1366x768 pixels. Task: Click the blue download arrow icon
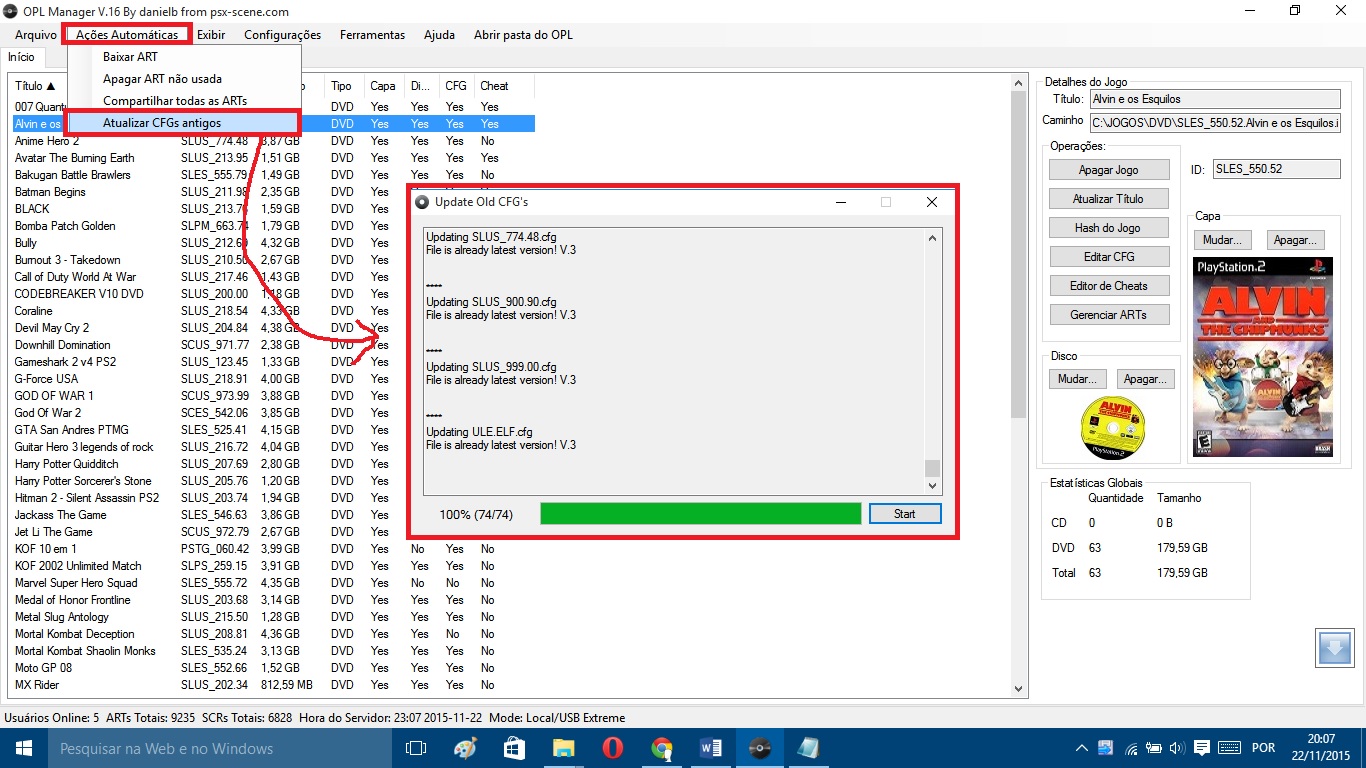[1335, 647]
